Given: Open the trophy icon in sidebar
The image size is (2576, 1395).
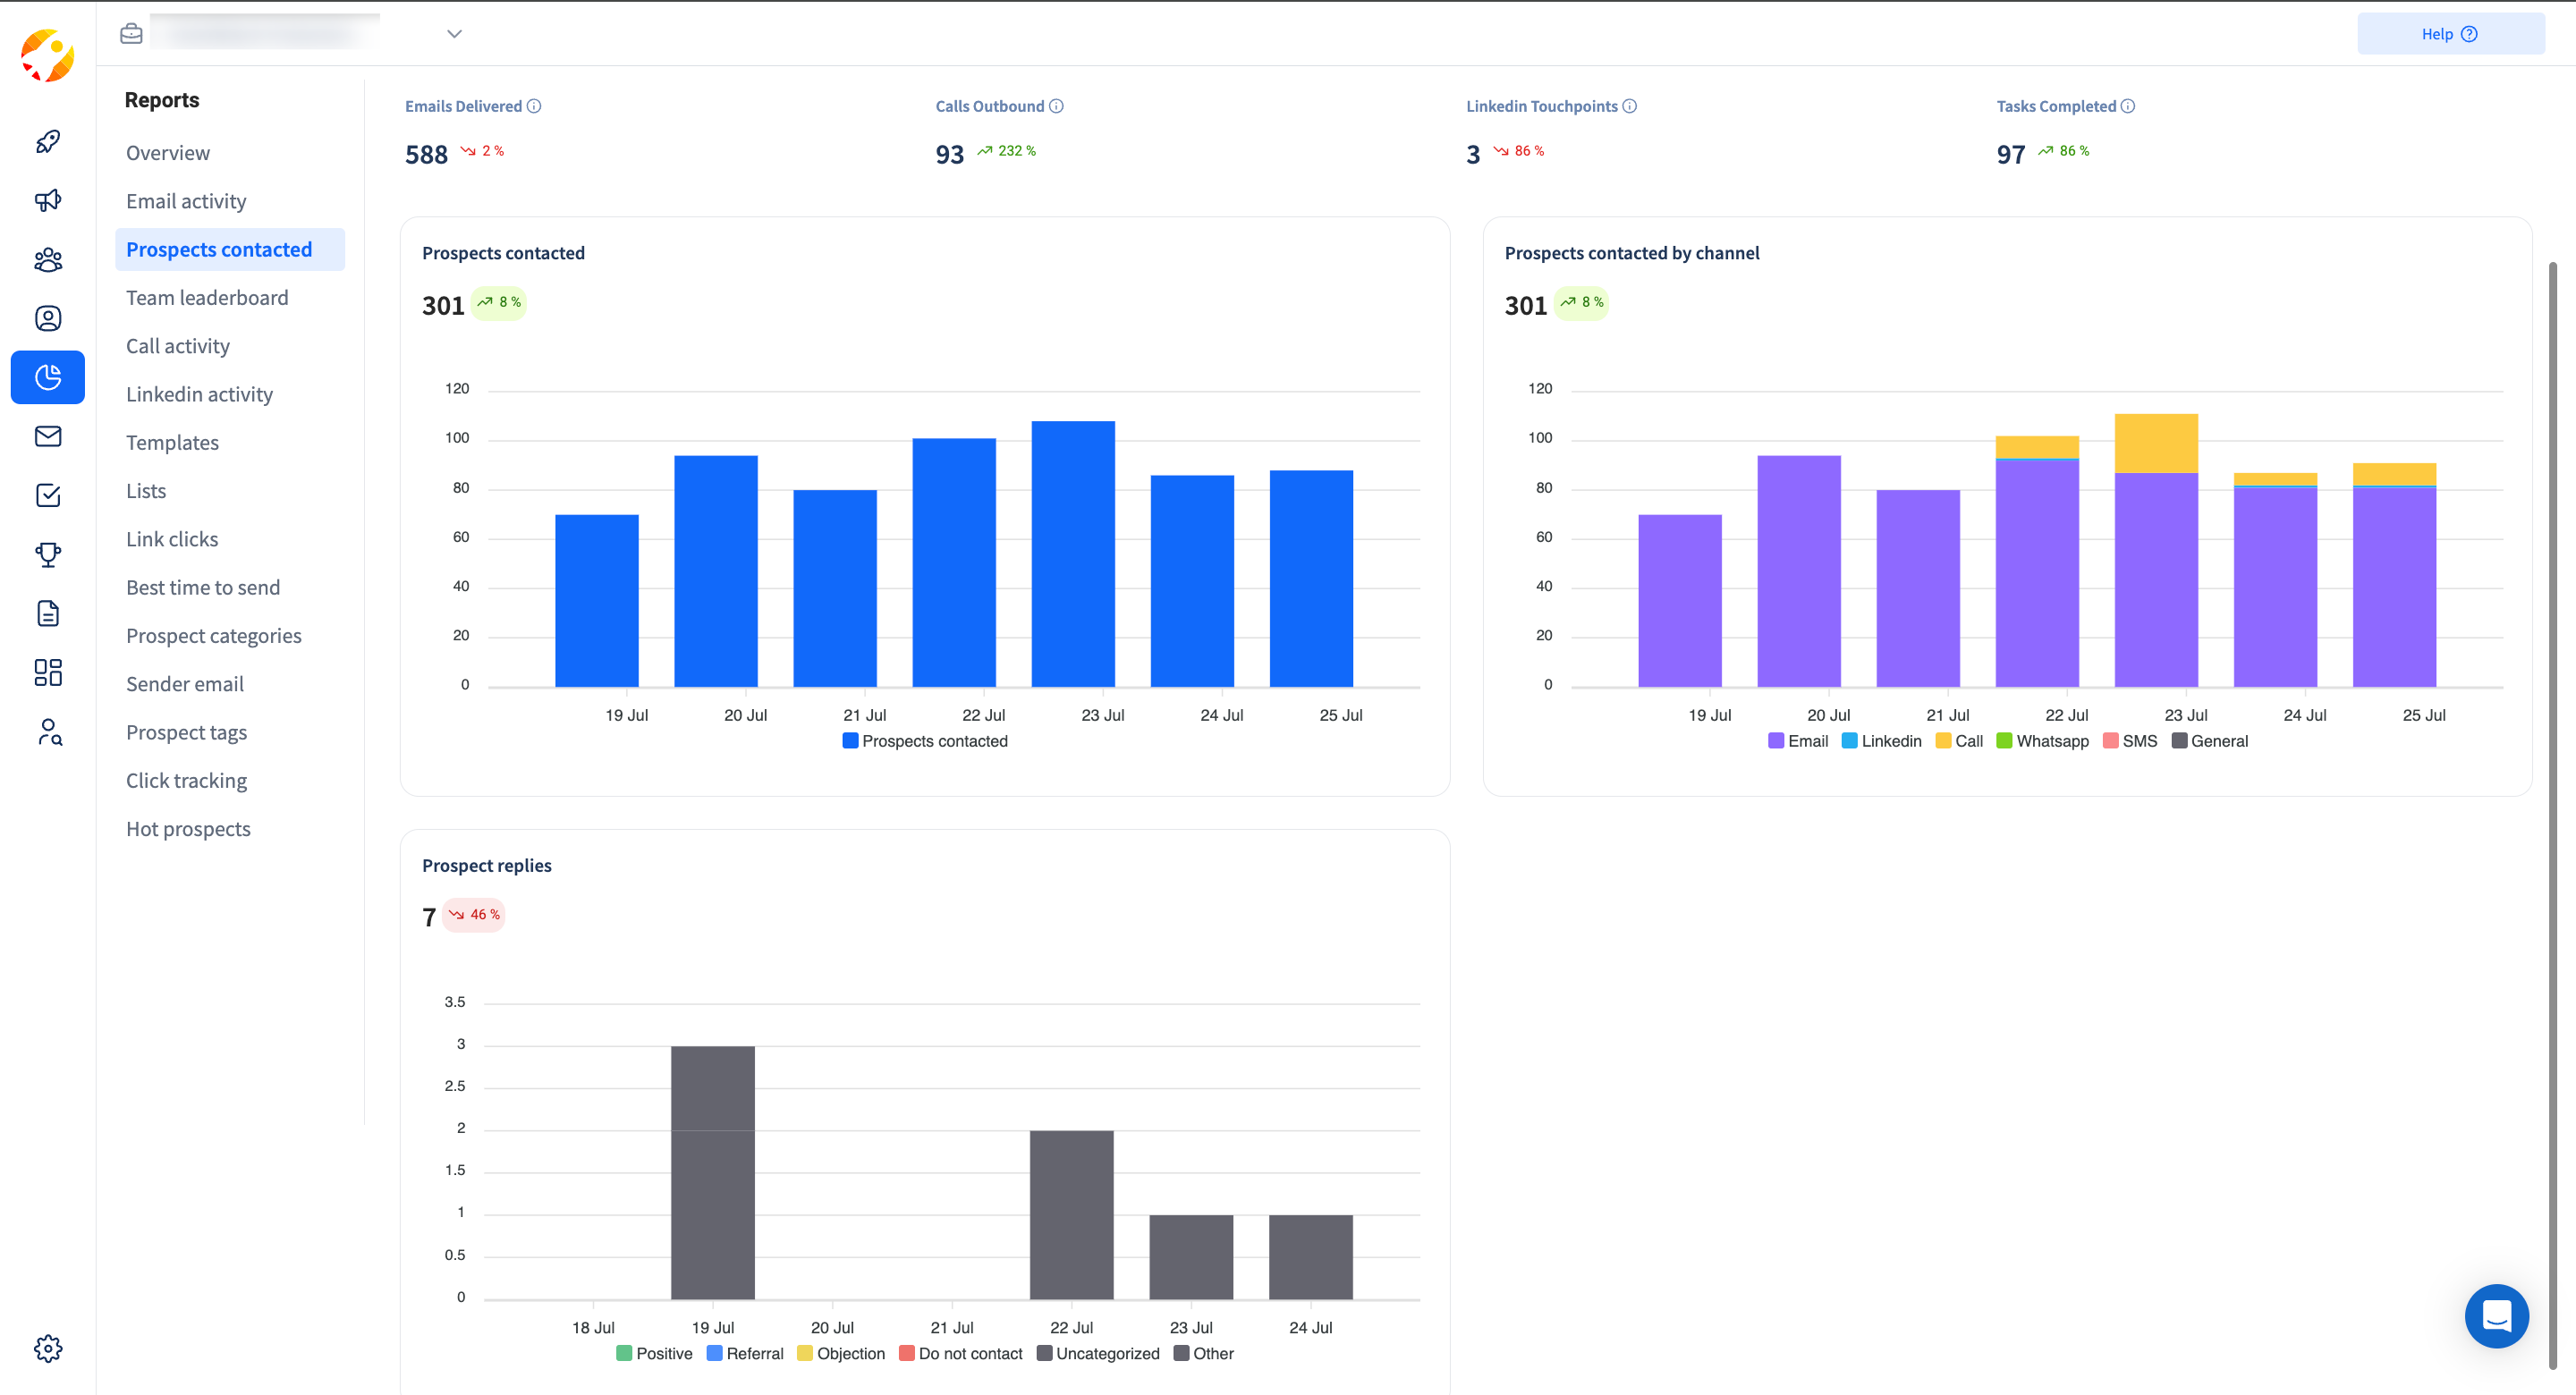Looking at the screenshot, I should 48,554.
